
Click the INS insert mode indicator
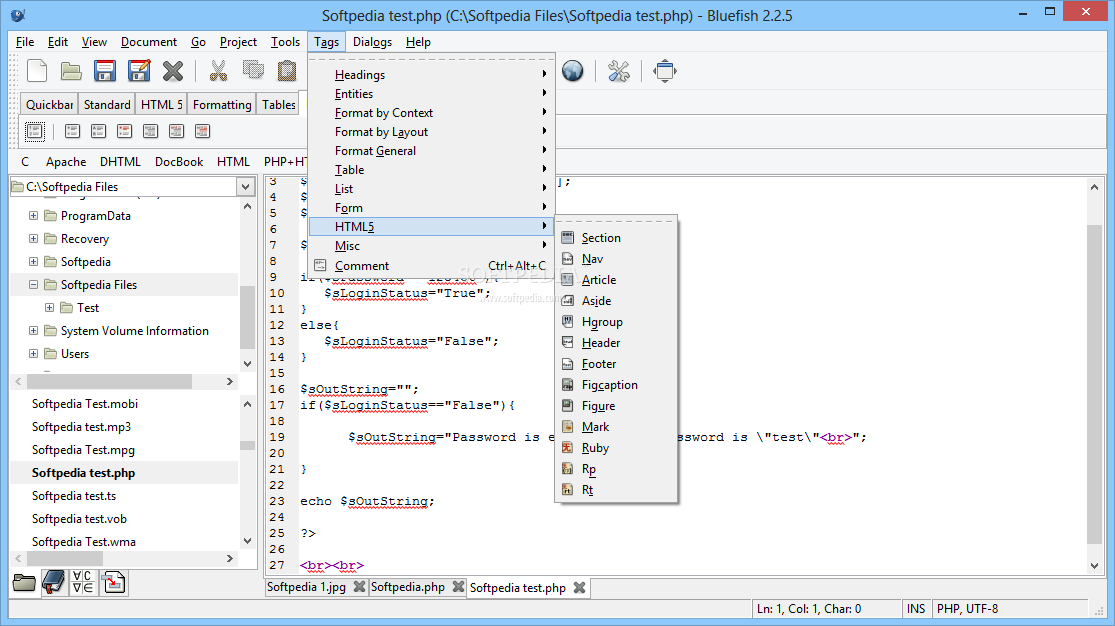[x=916, y=608]
